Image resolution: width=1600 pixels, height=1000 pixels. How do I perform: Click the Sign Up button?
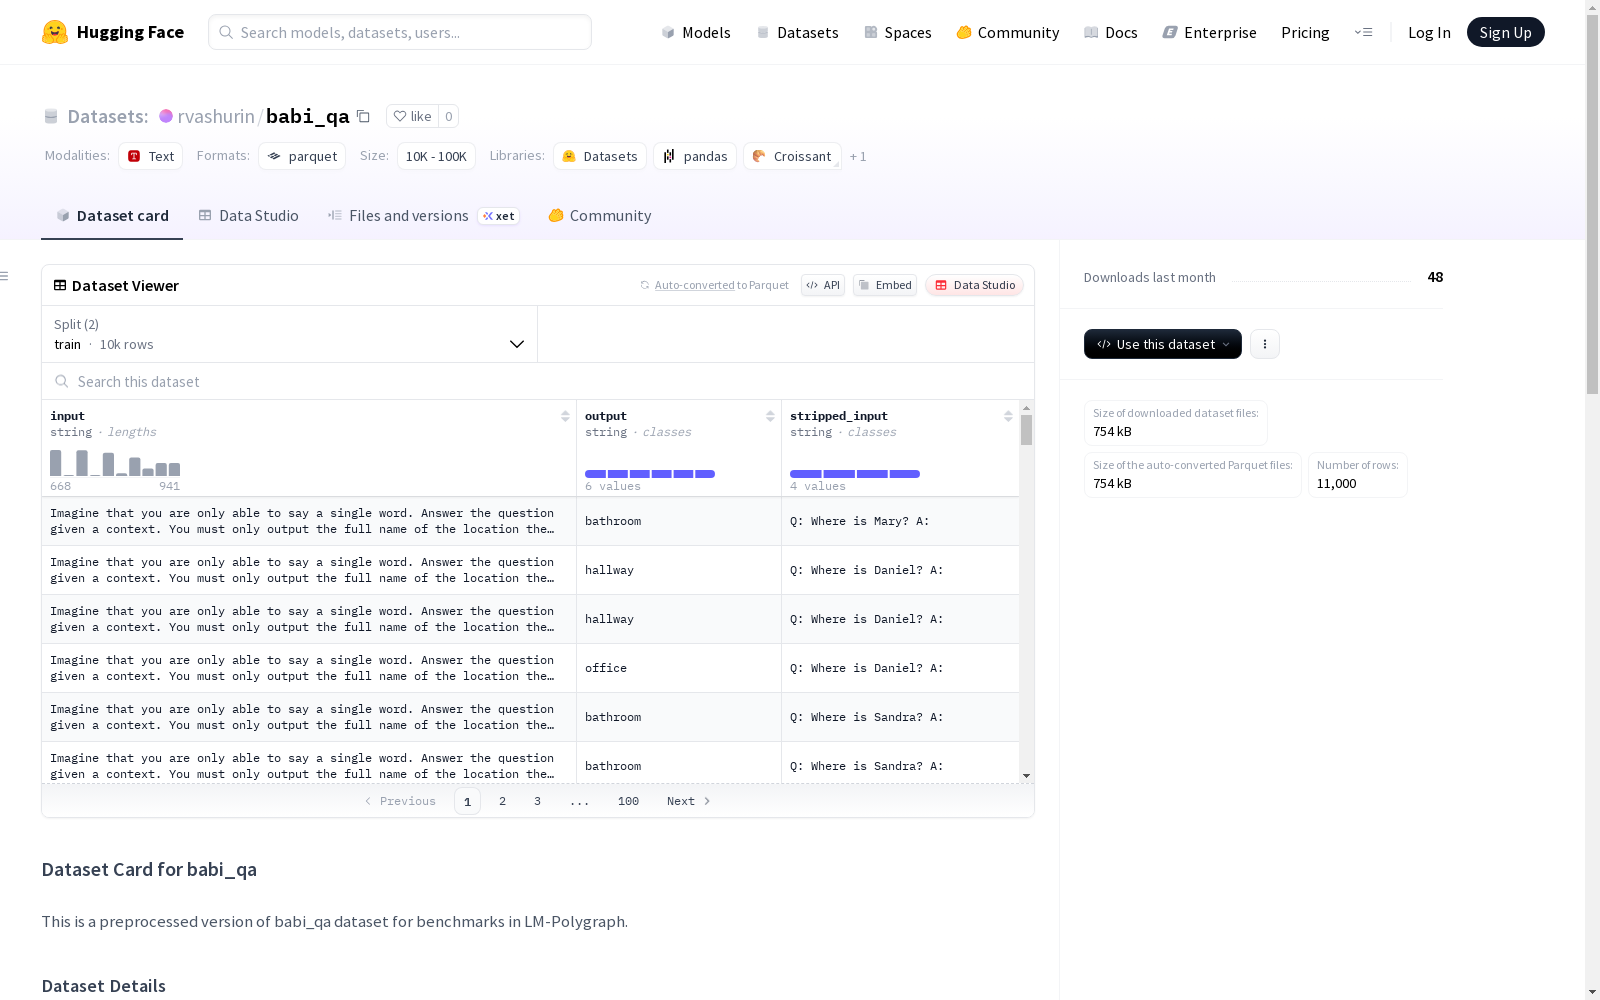tap(1505, 32)
